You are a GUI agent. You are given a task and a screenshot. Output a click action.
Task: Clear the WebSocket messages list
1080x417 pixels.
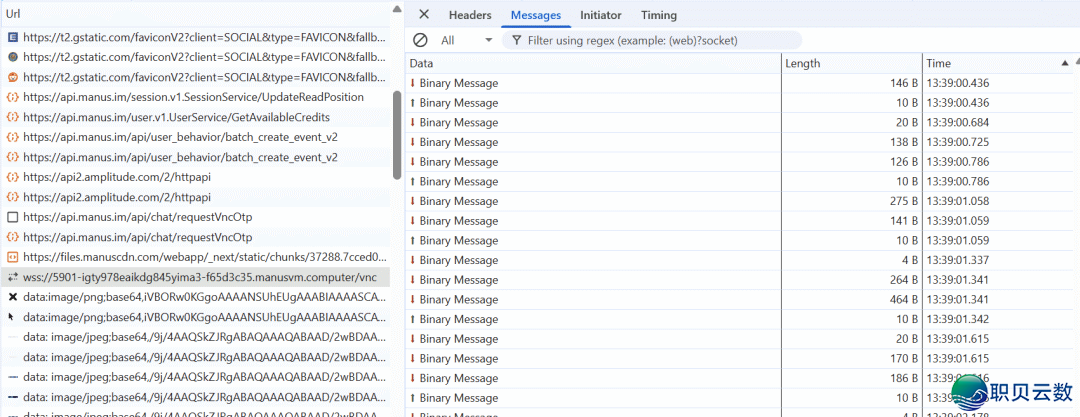coord(420,40)
